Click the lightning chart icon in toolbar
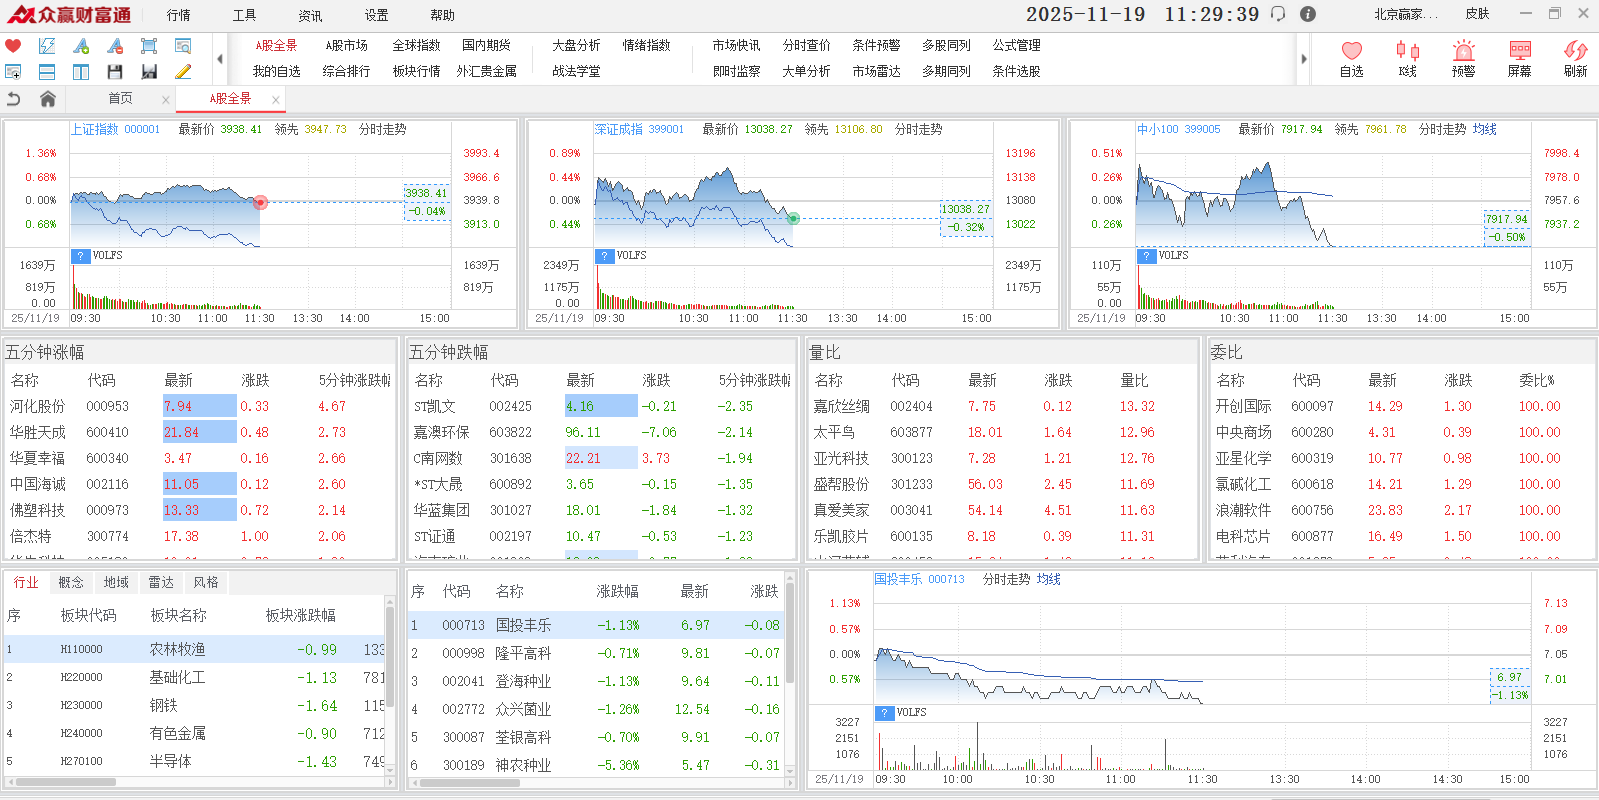The image size is (1599, 800). pos(47,46)
